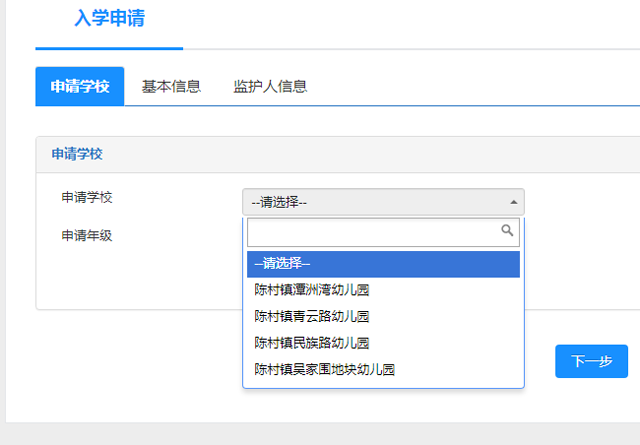Click the blue underline beneath 入学申请
Screen dimensions: 640x445
(x=109, y=49)
